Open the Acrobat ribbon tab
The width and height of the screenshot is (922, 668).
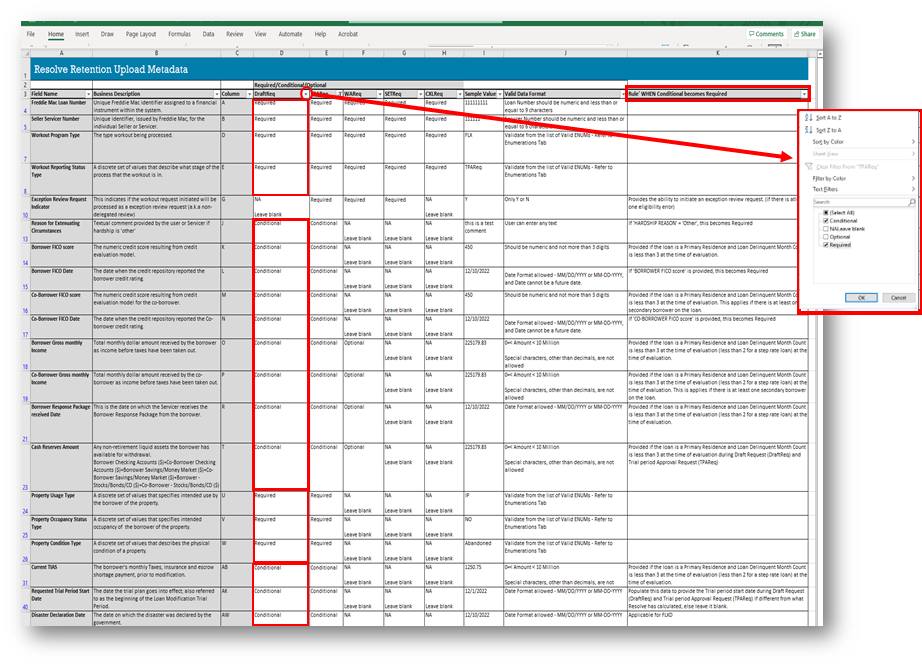pyautogui.click(x=348, y=34)
